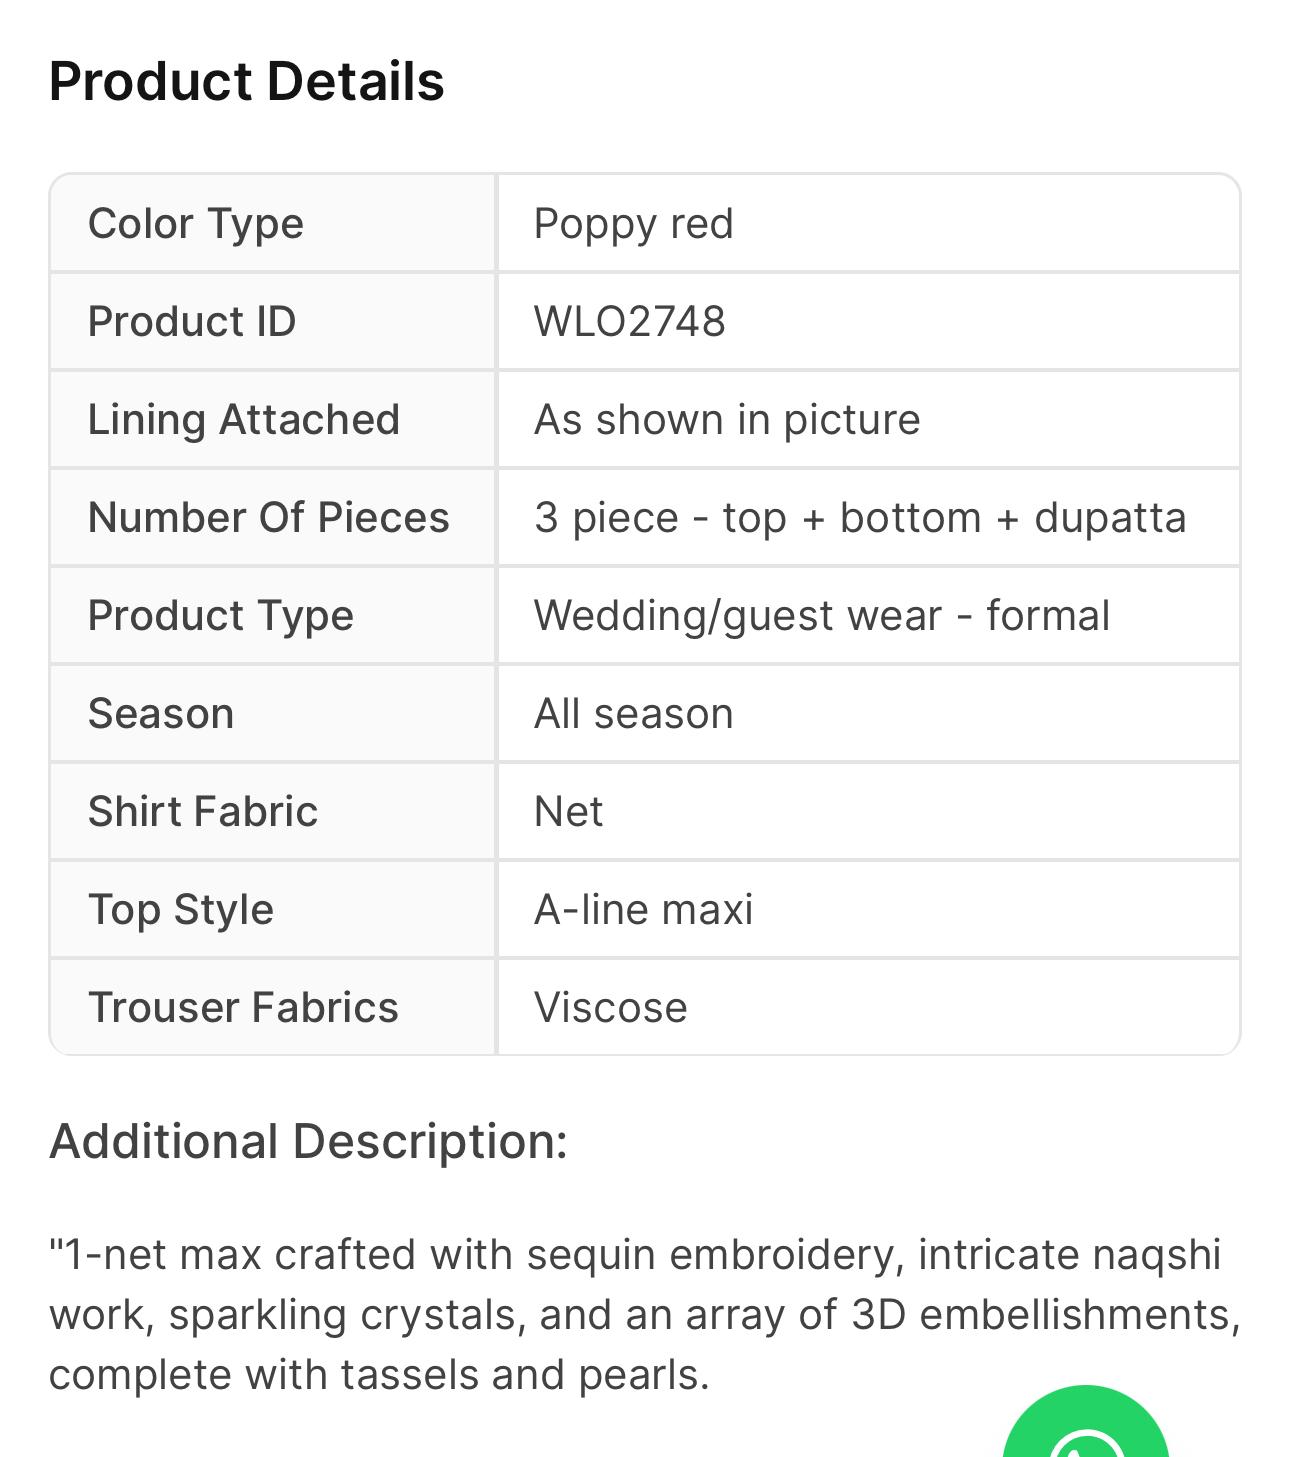Click the A-line maxi value
This screenshot has height=1457, width=1290.
point(643,909)
